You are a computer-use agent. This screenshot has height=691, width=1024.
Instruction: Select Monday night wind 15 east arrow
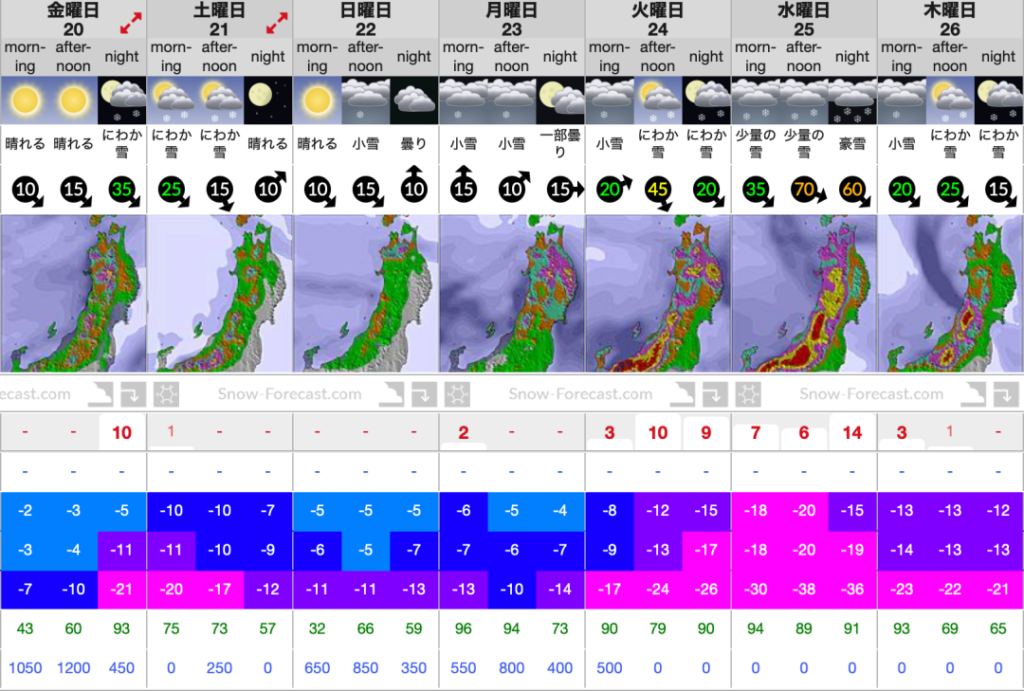point(565,189)
